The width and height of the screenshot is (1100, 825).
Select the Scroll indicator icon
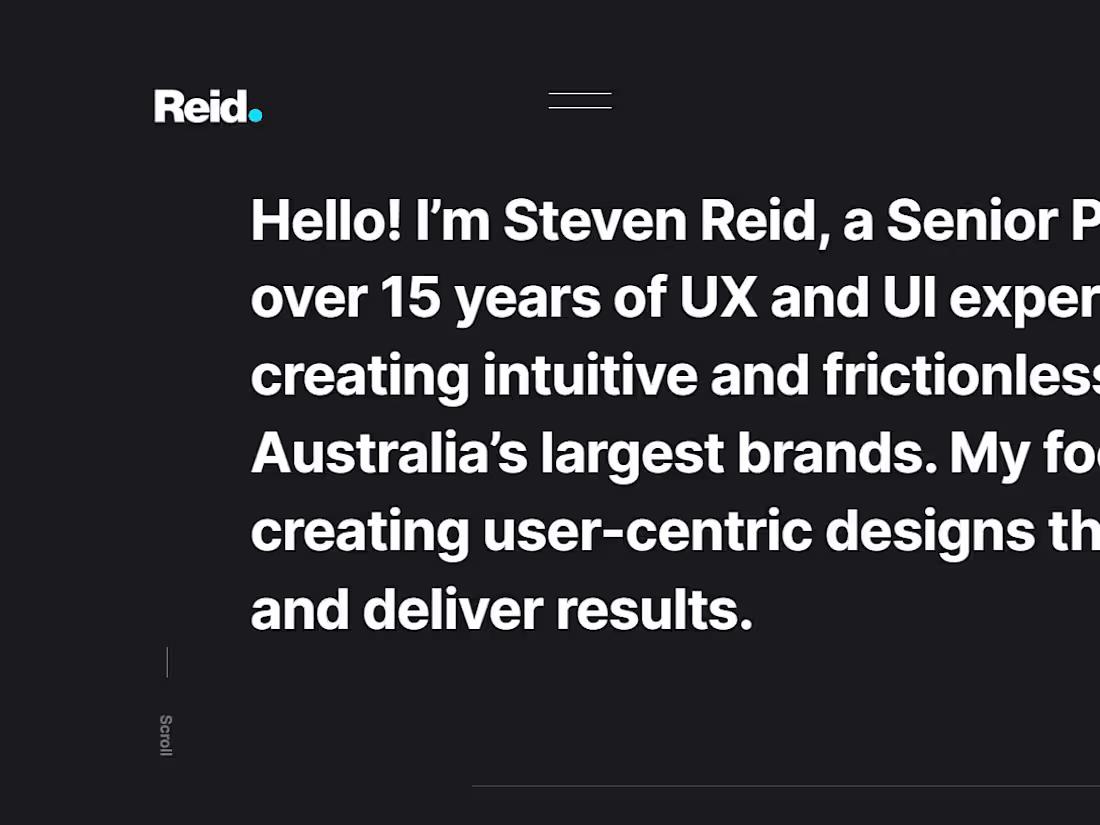(166, 734)
